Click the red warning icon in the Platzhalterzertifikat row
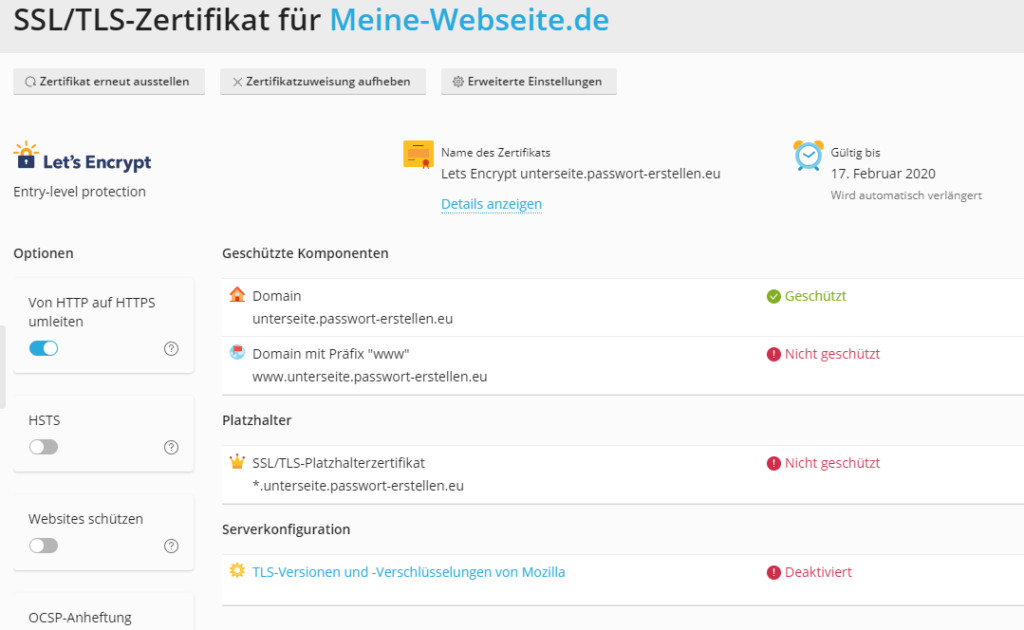The width and height of the screenshot is (1024, 630). pyautogui.click(x=774, y=464)
